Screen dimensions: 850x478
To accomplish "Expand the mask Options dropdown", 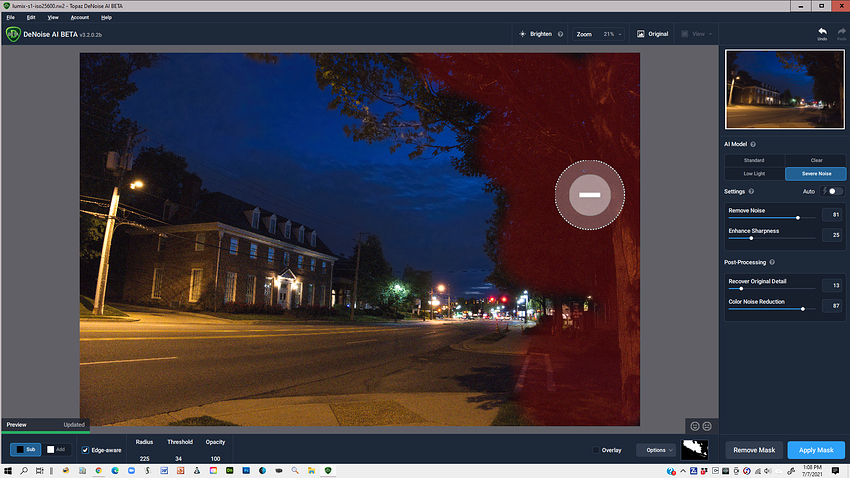I will pos(656,450).
